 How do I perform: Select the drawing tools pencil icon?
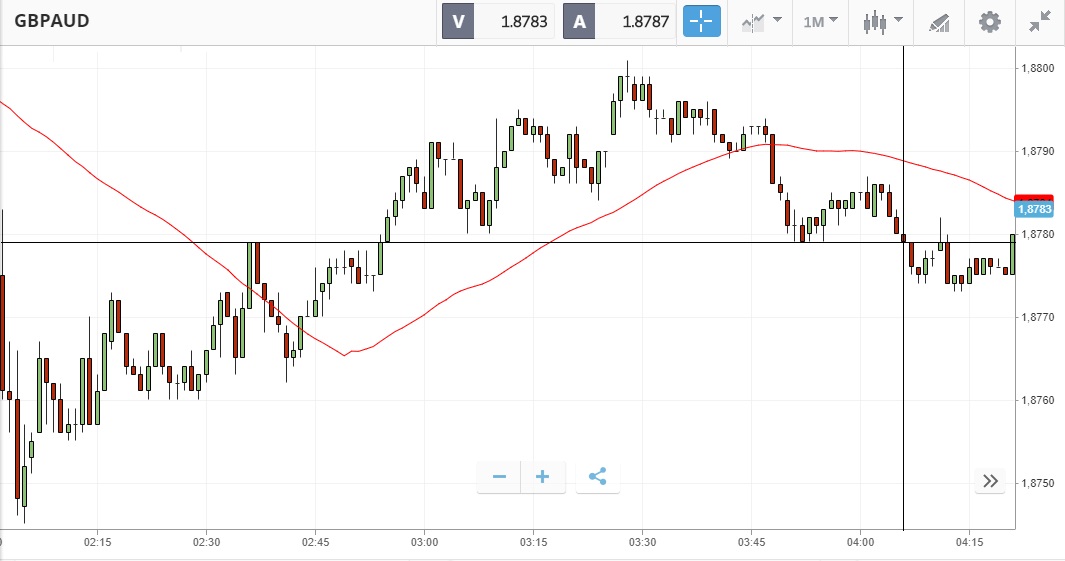click(x=938, y=21)
